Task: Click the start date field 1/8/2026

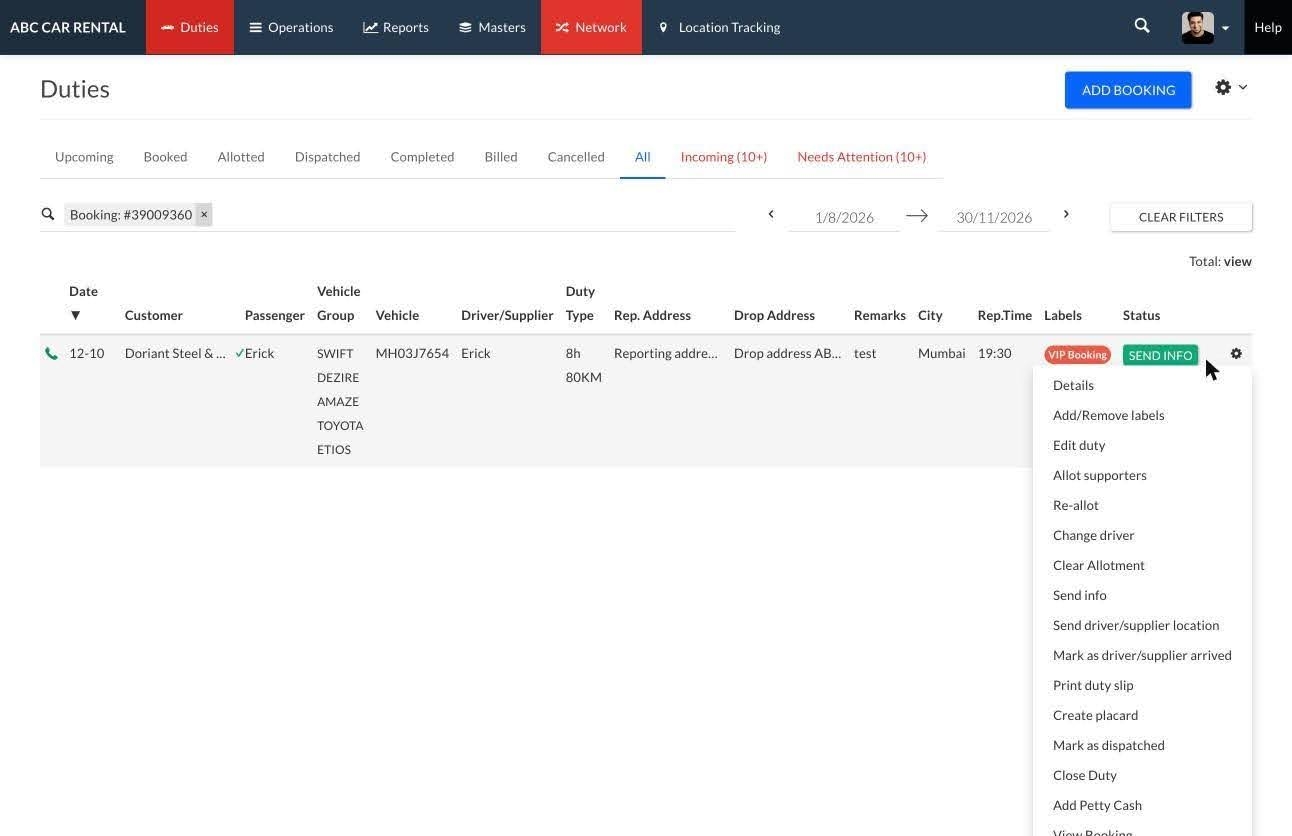Action: click(x=844, y=217)
